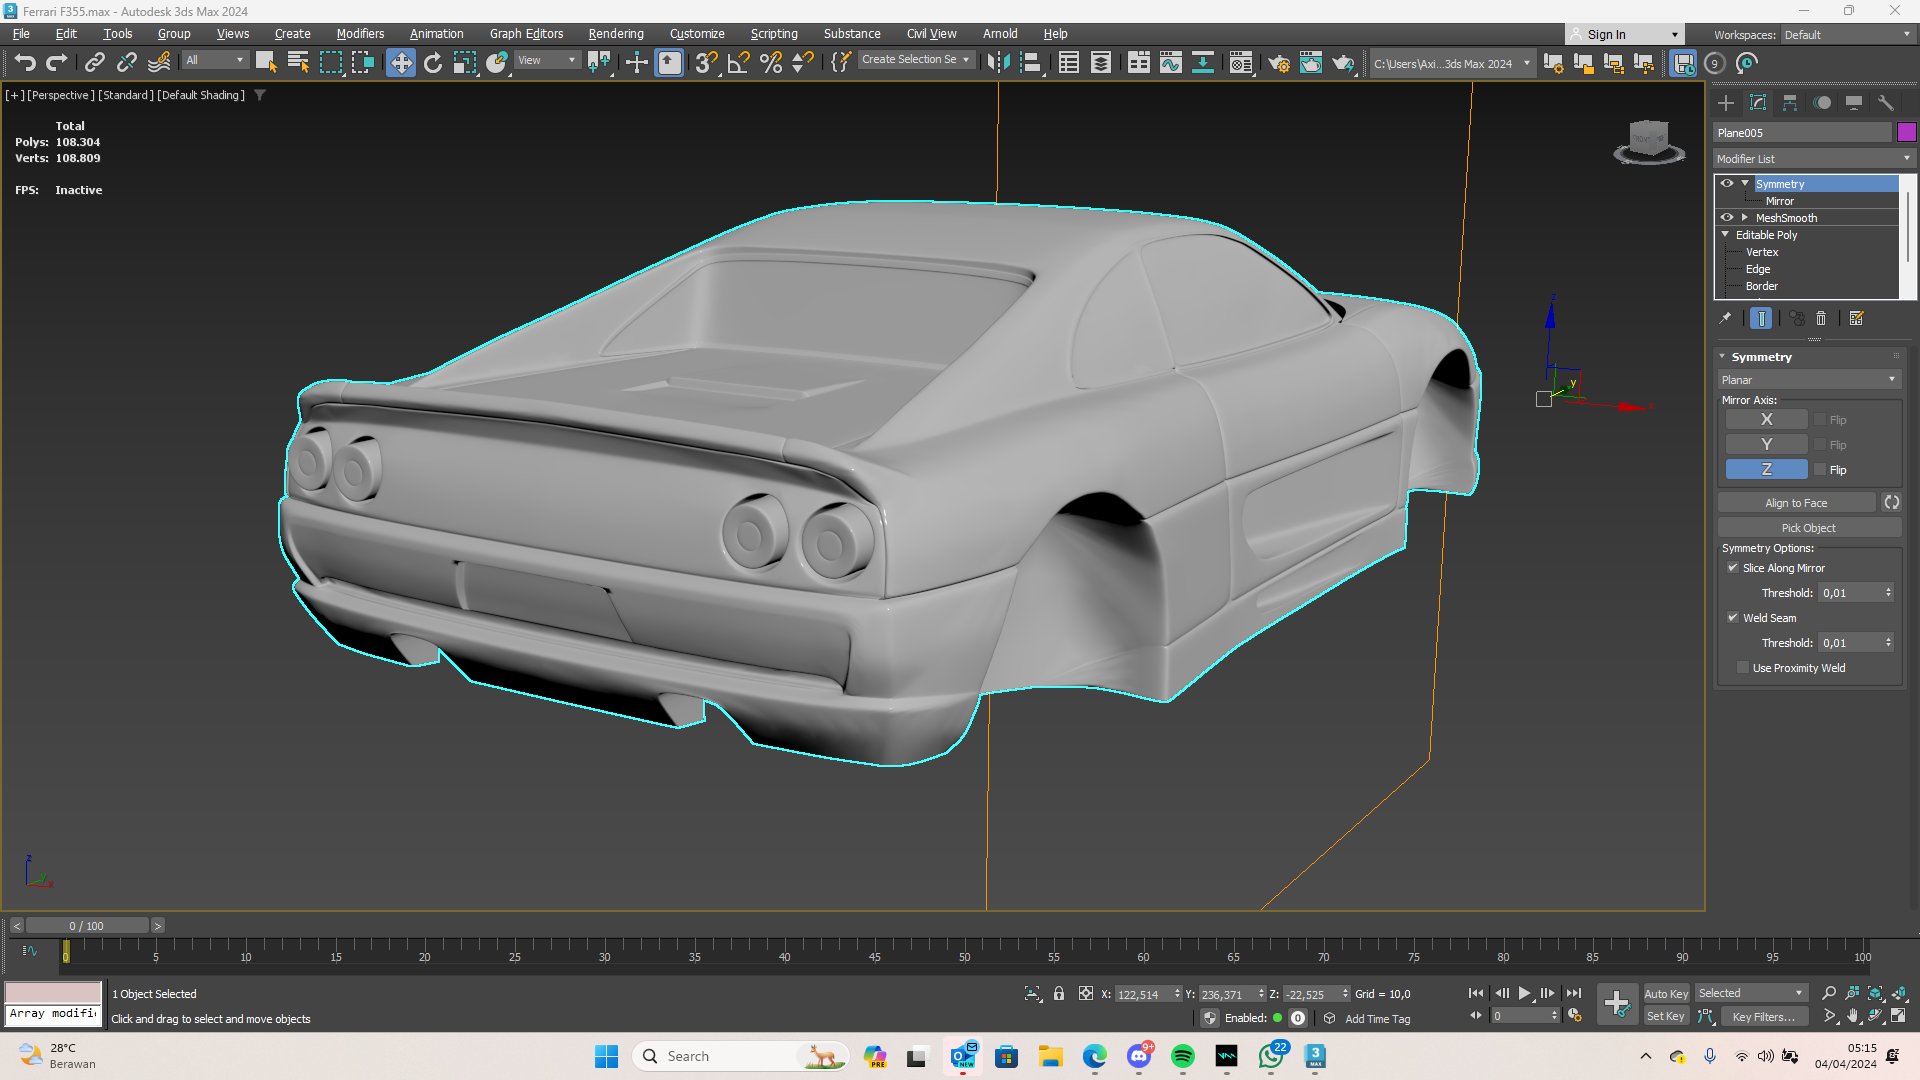The image size is (1920, 1080).
Task: Open the Utilities wrench panel tab
Action: tap(1886, 103)
